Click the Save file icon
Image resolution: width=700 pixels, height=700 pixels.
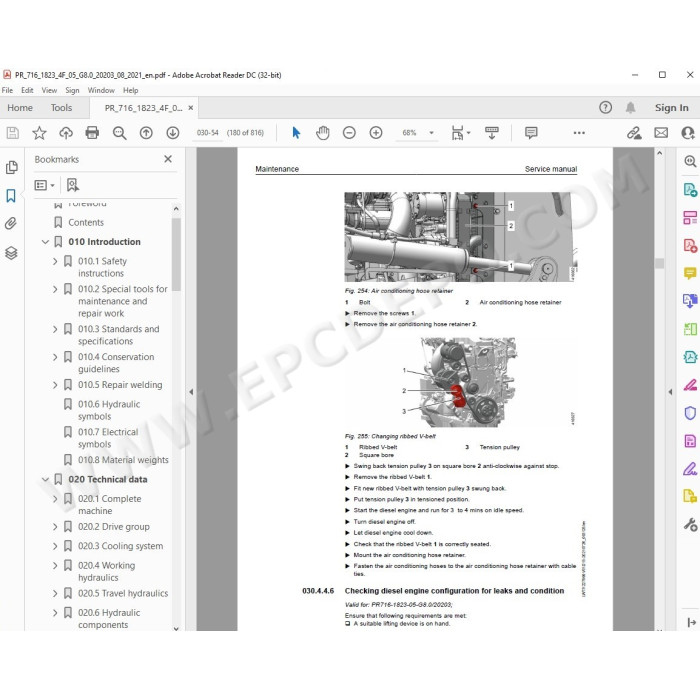(x=12, y=133)
